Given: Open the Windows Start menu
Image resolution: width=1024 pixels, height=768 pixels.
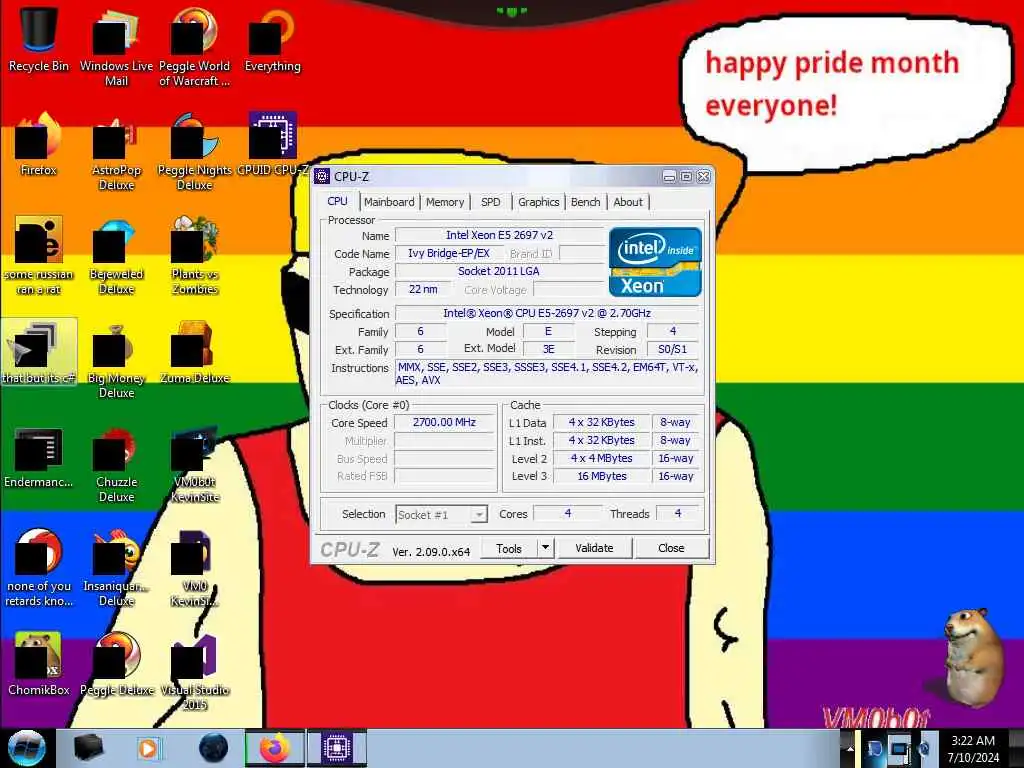Looking at the screenshot, I should tap(27, 748).
